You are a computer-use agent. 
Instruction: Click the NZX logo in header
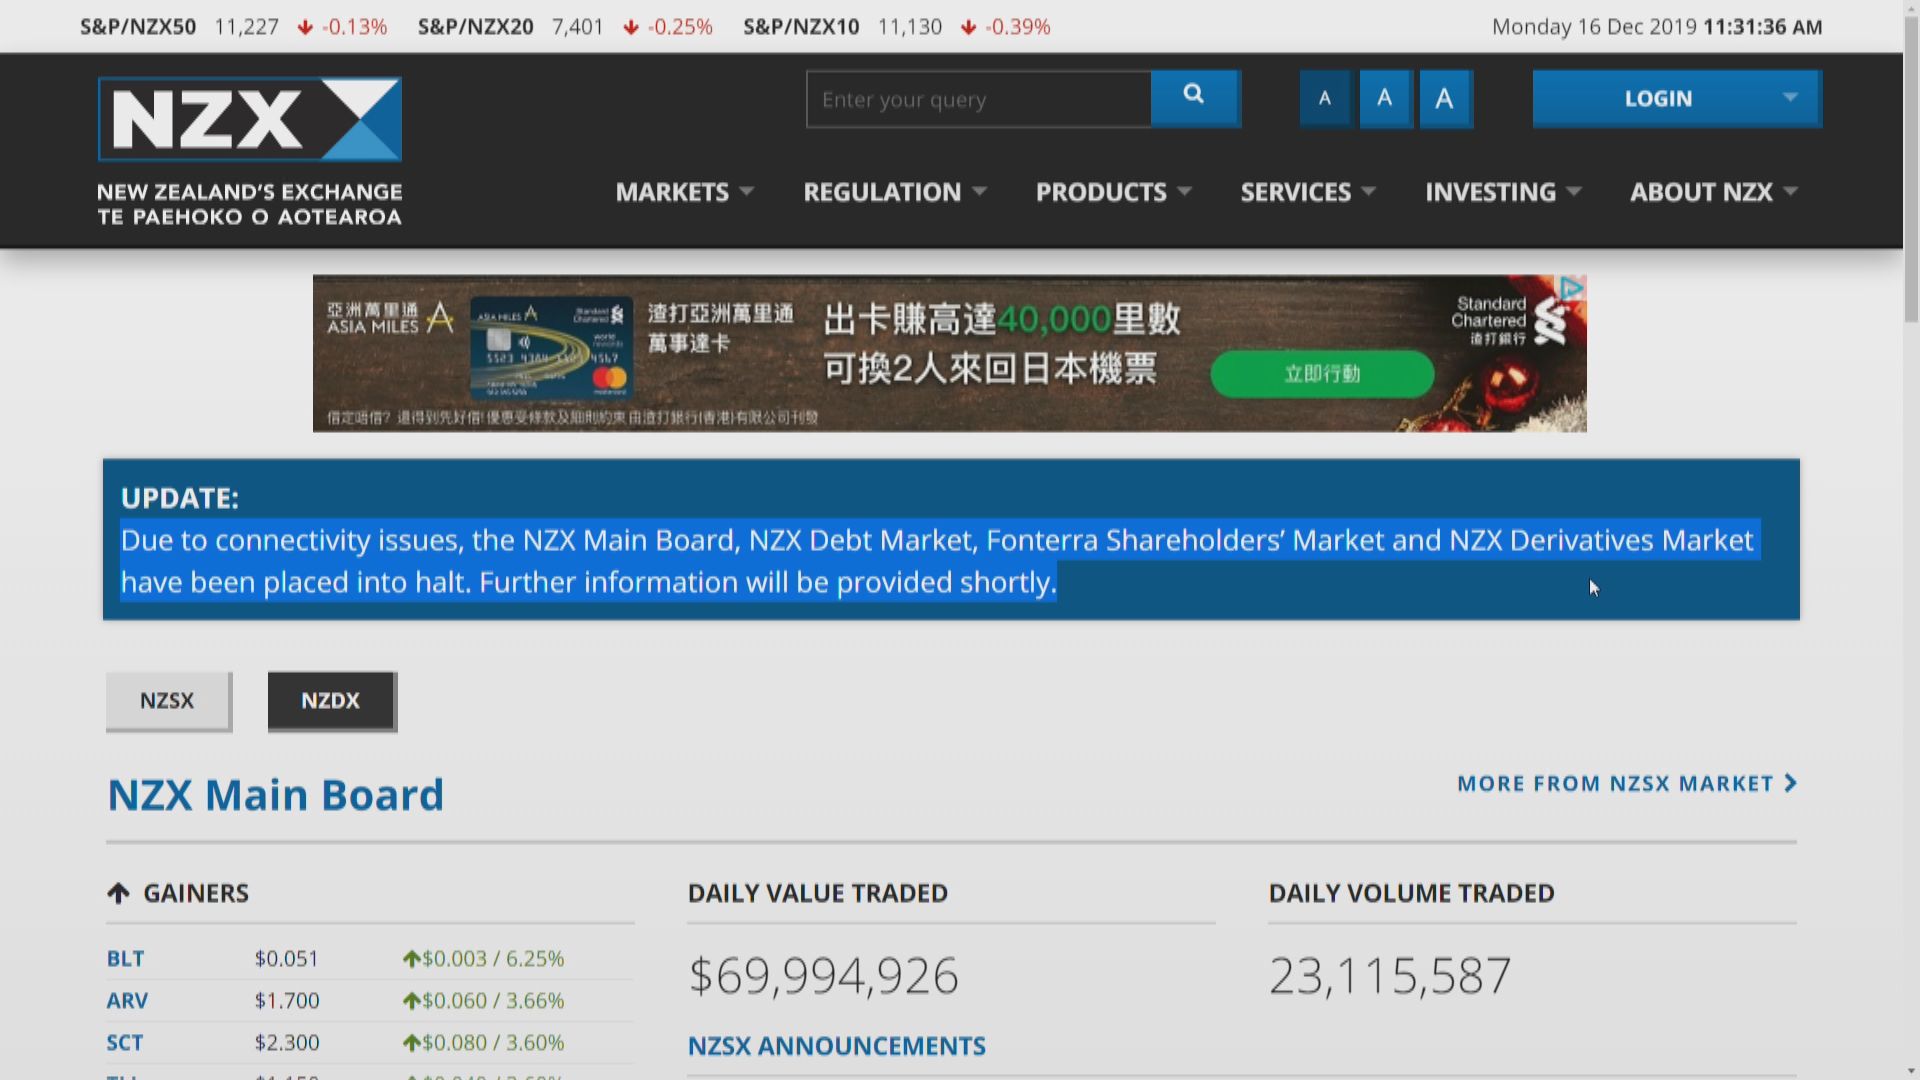pyautogui.click(x=250, y=120)
